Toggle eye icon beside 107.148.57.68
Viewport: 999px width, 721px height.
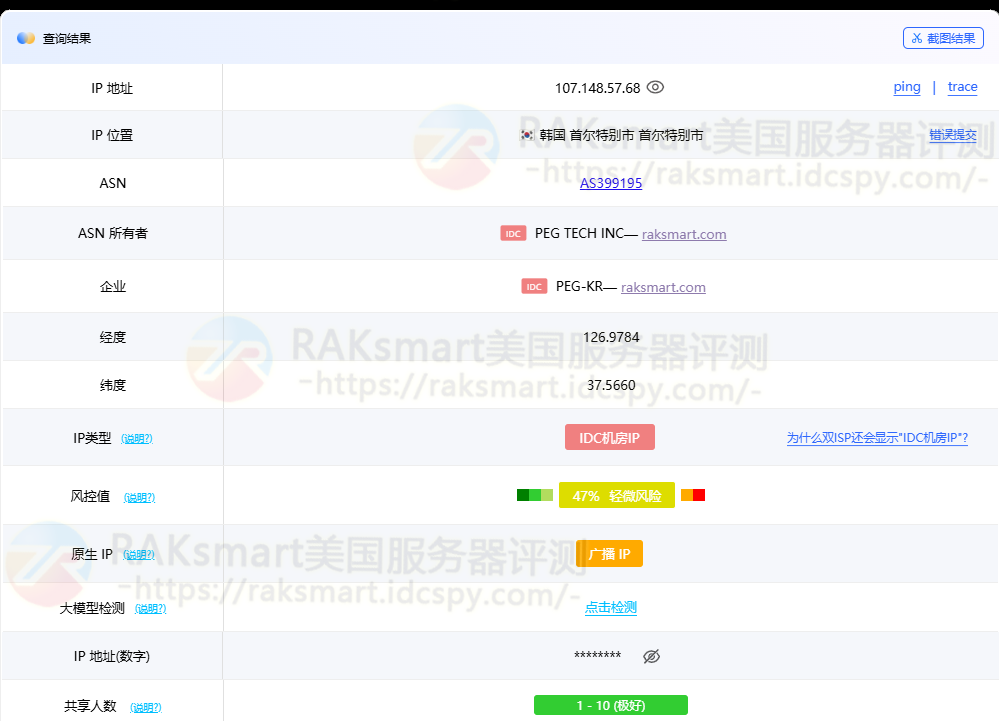pyautogui.click(x=655, y=88)
